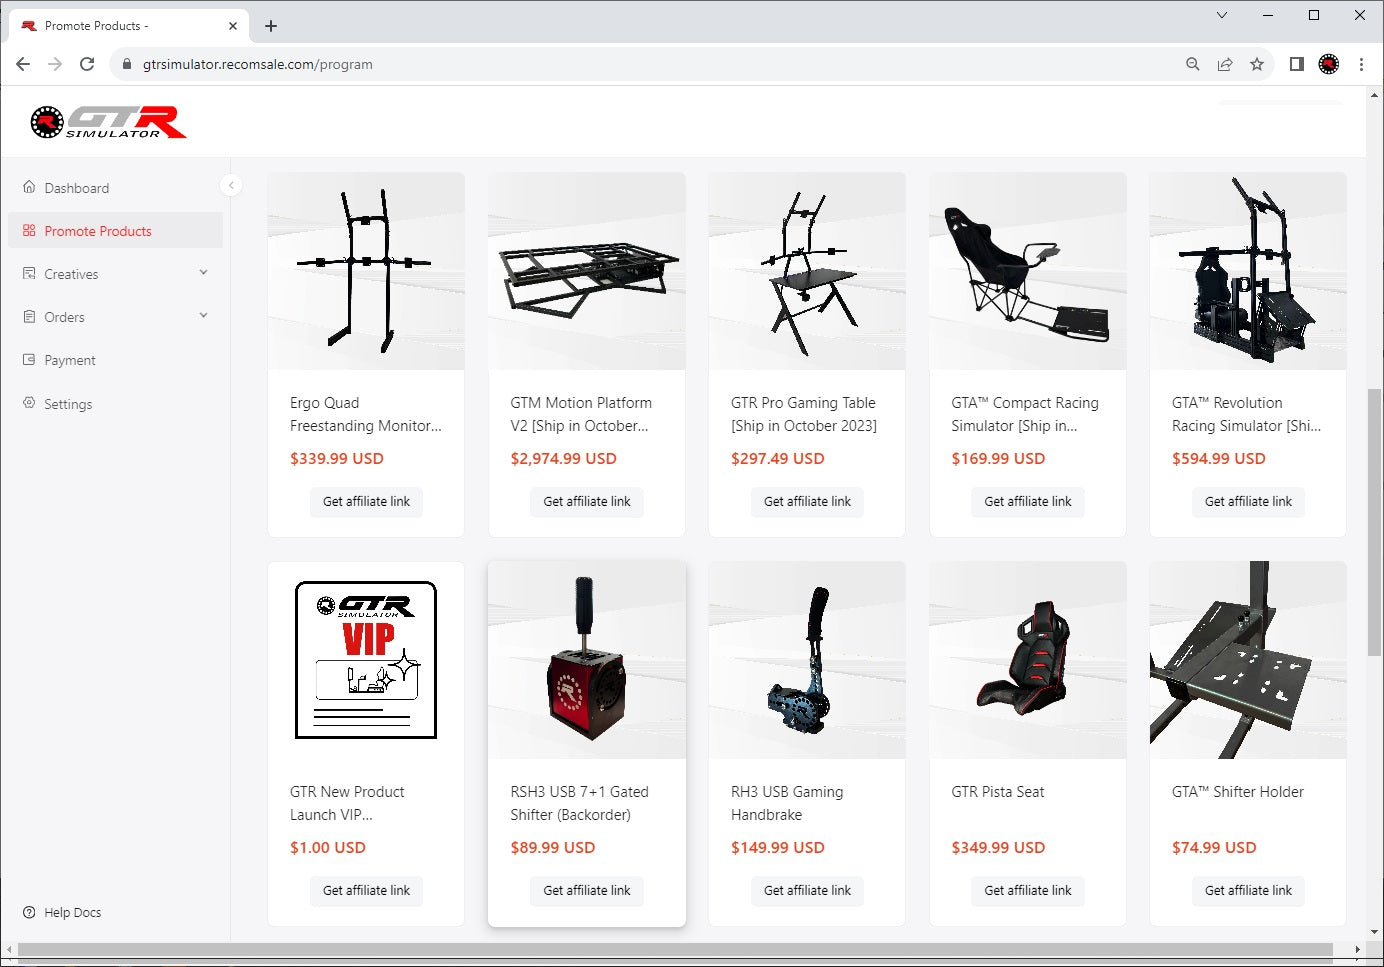This screenshot has width=1384, height=967.
Task: Get affiliate link for GTR Pista Seat
Action: tap(1027, 890)
